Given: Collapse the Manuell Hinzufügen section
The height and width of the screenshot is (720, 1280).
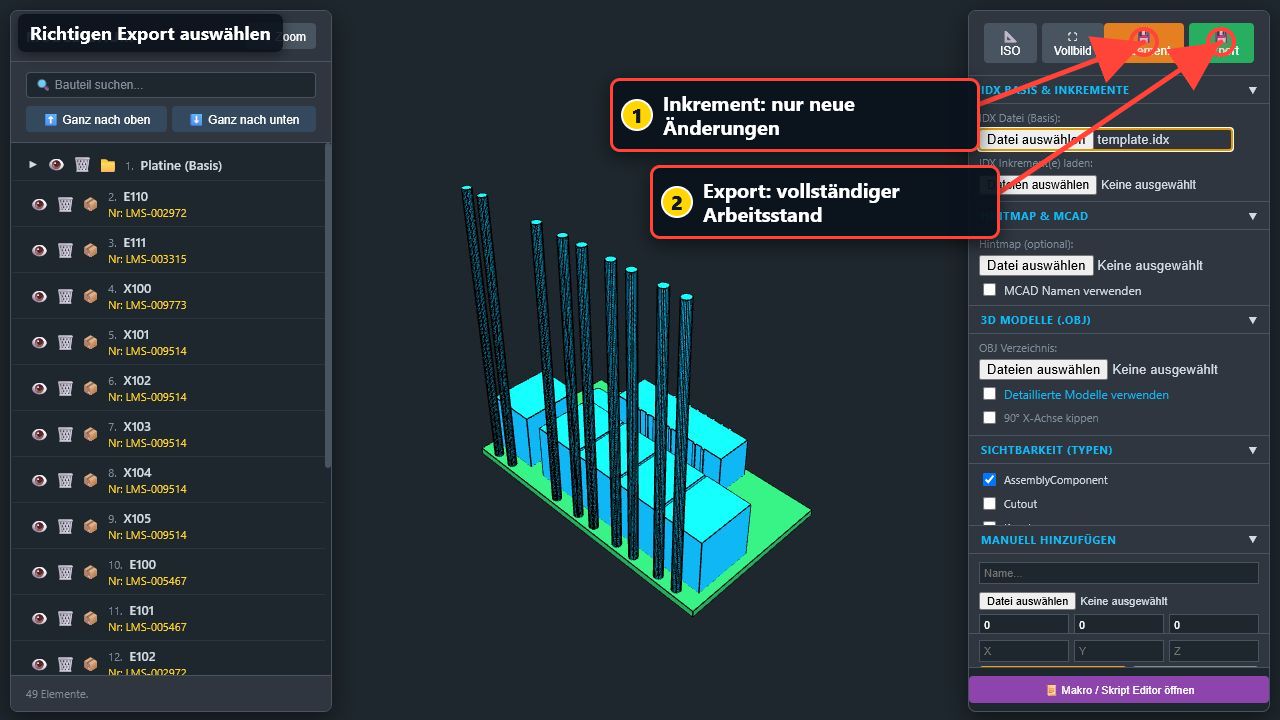Looking at the screenshot, I should click(x=1253, y=540).
